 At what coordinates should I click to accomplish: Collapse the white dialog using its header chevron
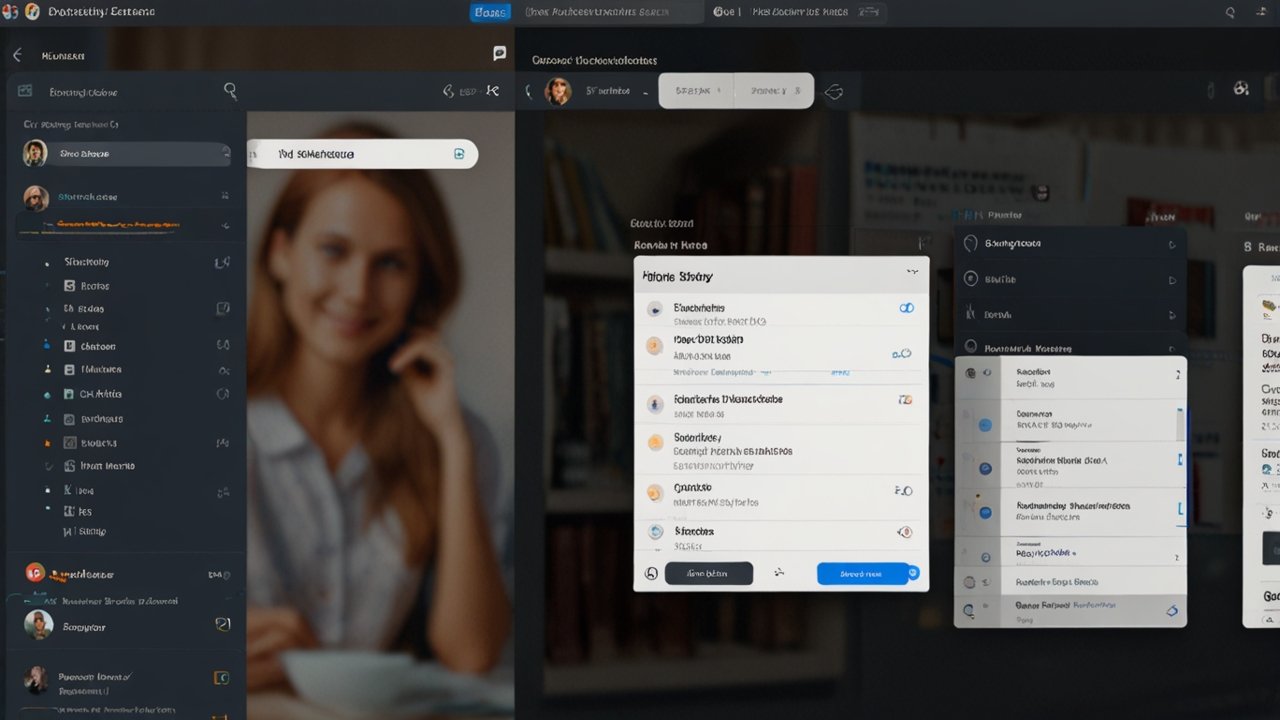911,271
